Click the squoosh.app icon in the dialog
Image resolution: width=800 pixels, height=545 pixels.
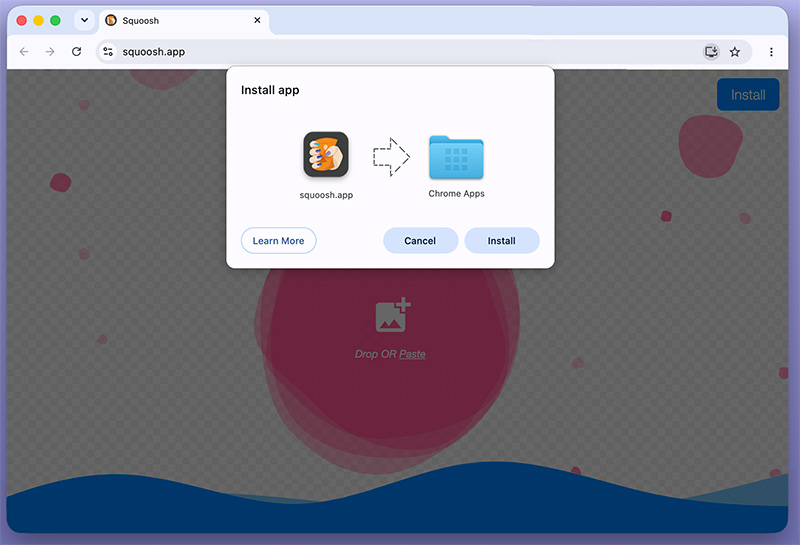click(326, 155)
